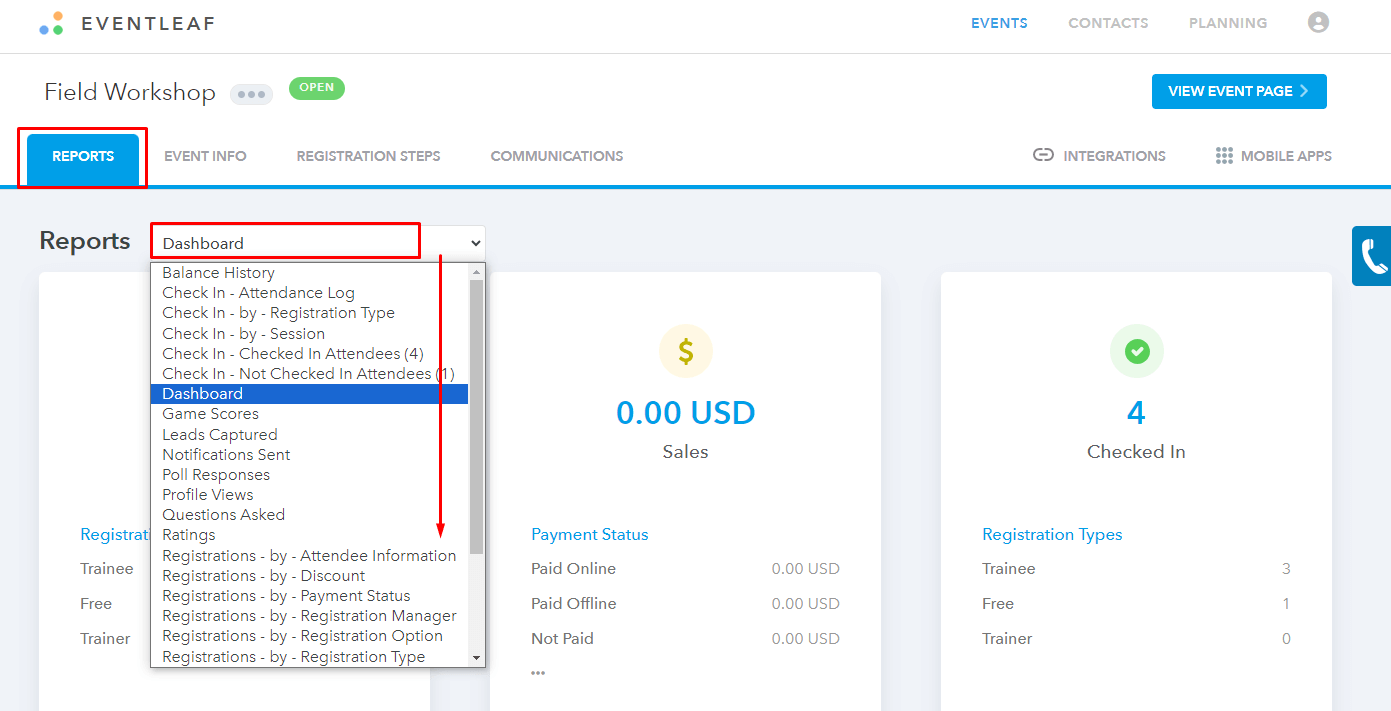Image resolution: width=1391 pixels, height=711 pixels.
Task: Open the Reports dropdown showing Dashboard
Action: tap(318, 243)
